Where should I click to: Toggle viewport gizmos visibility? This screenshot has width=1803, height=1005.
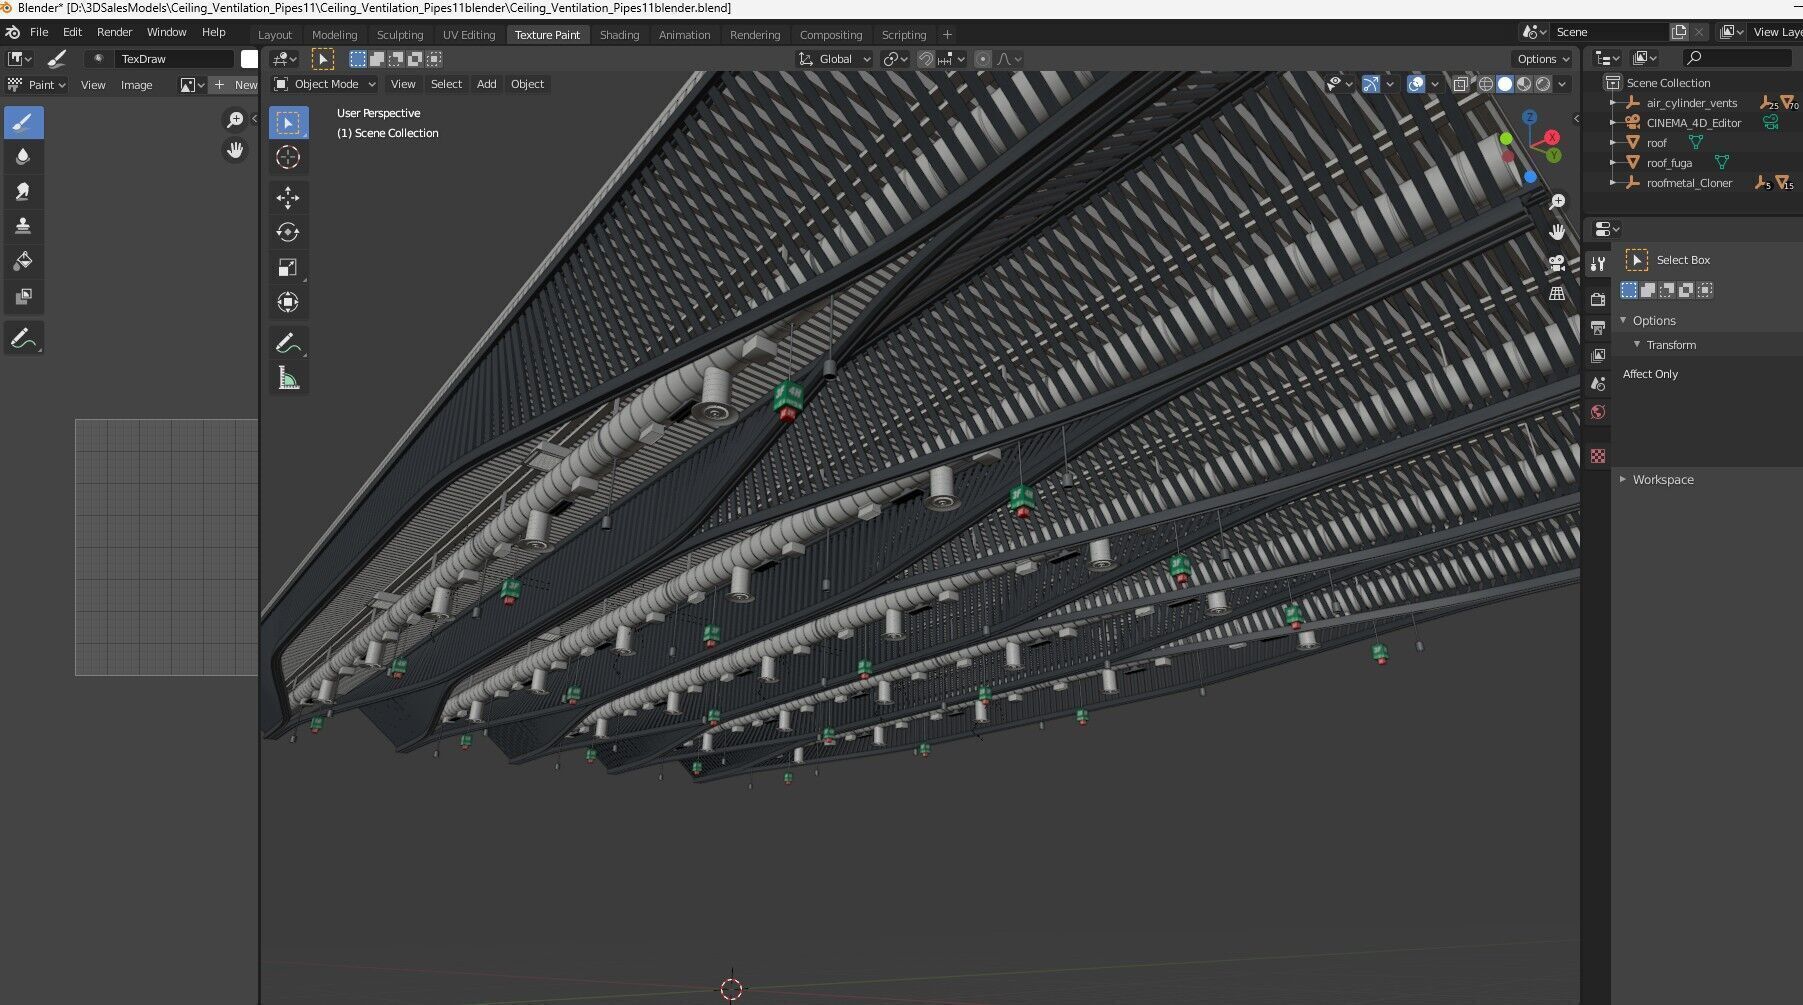point(1371,84)
